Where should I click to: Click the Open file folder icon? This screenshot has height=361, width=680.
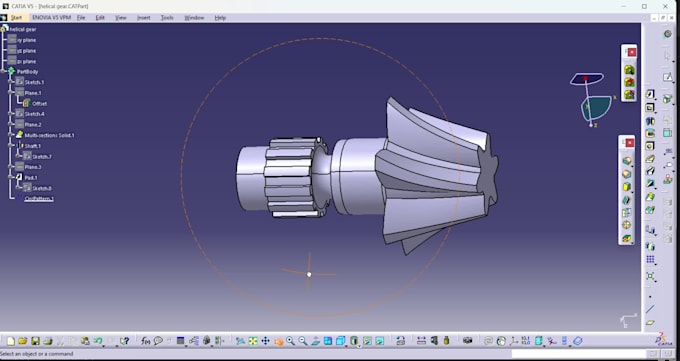click(23, 341)
